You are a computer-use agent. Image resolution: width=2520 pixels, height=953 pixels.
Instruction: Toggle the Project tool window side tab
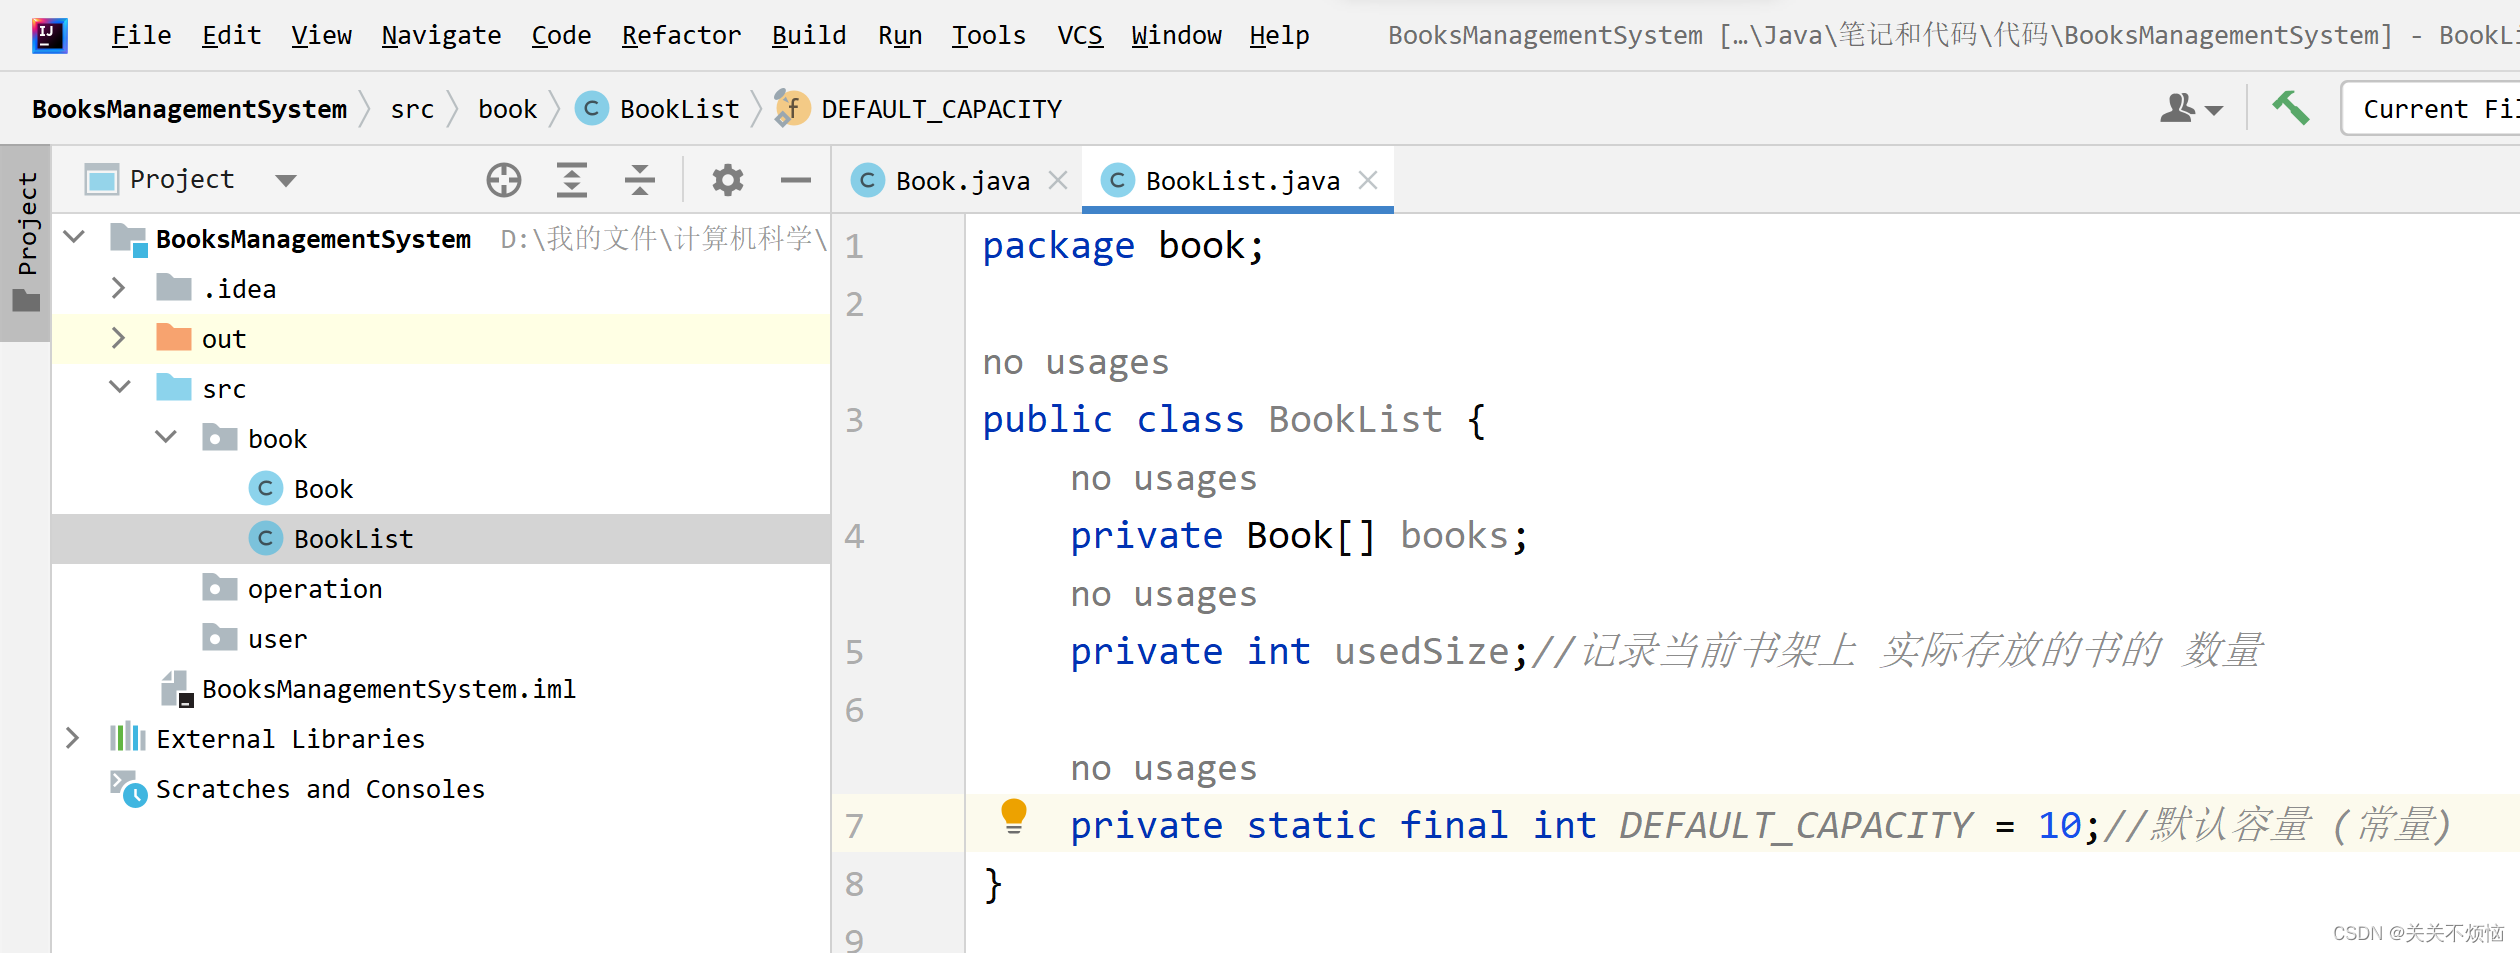pos(26,243)
